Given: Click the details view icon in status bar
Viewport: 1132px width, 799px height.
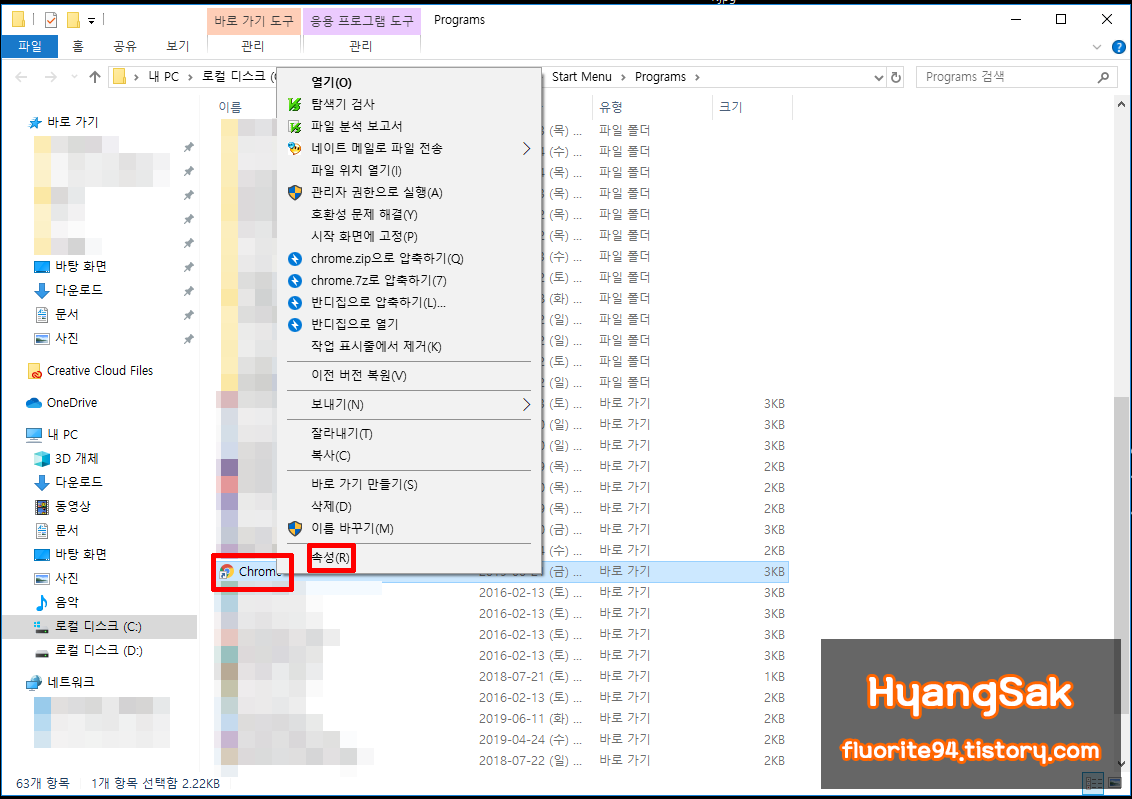Looking at the screenshot, I should click(1094, 782).
